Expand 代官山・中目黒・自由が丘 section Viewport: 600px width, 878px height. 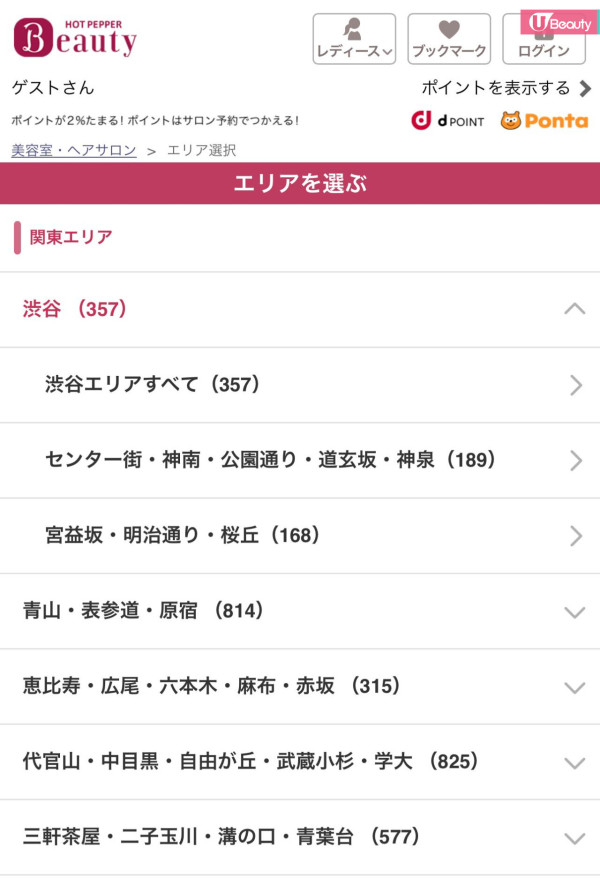click(x=300, y=762)
